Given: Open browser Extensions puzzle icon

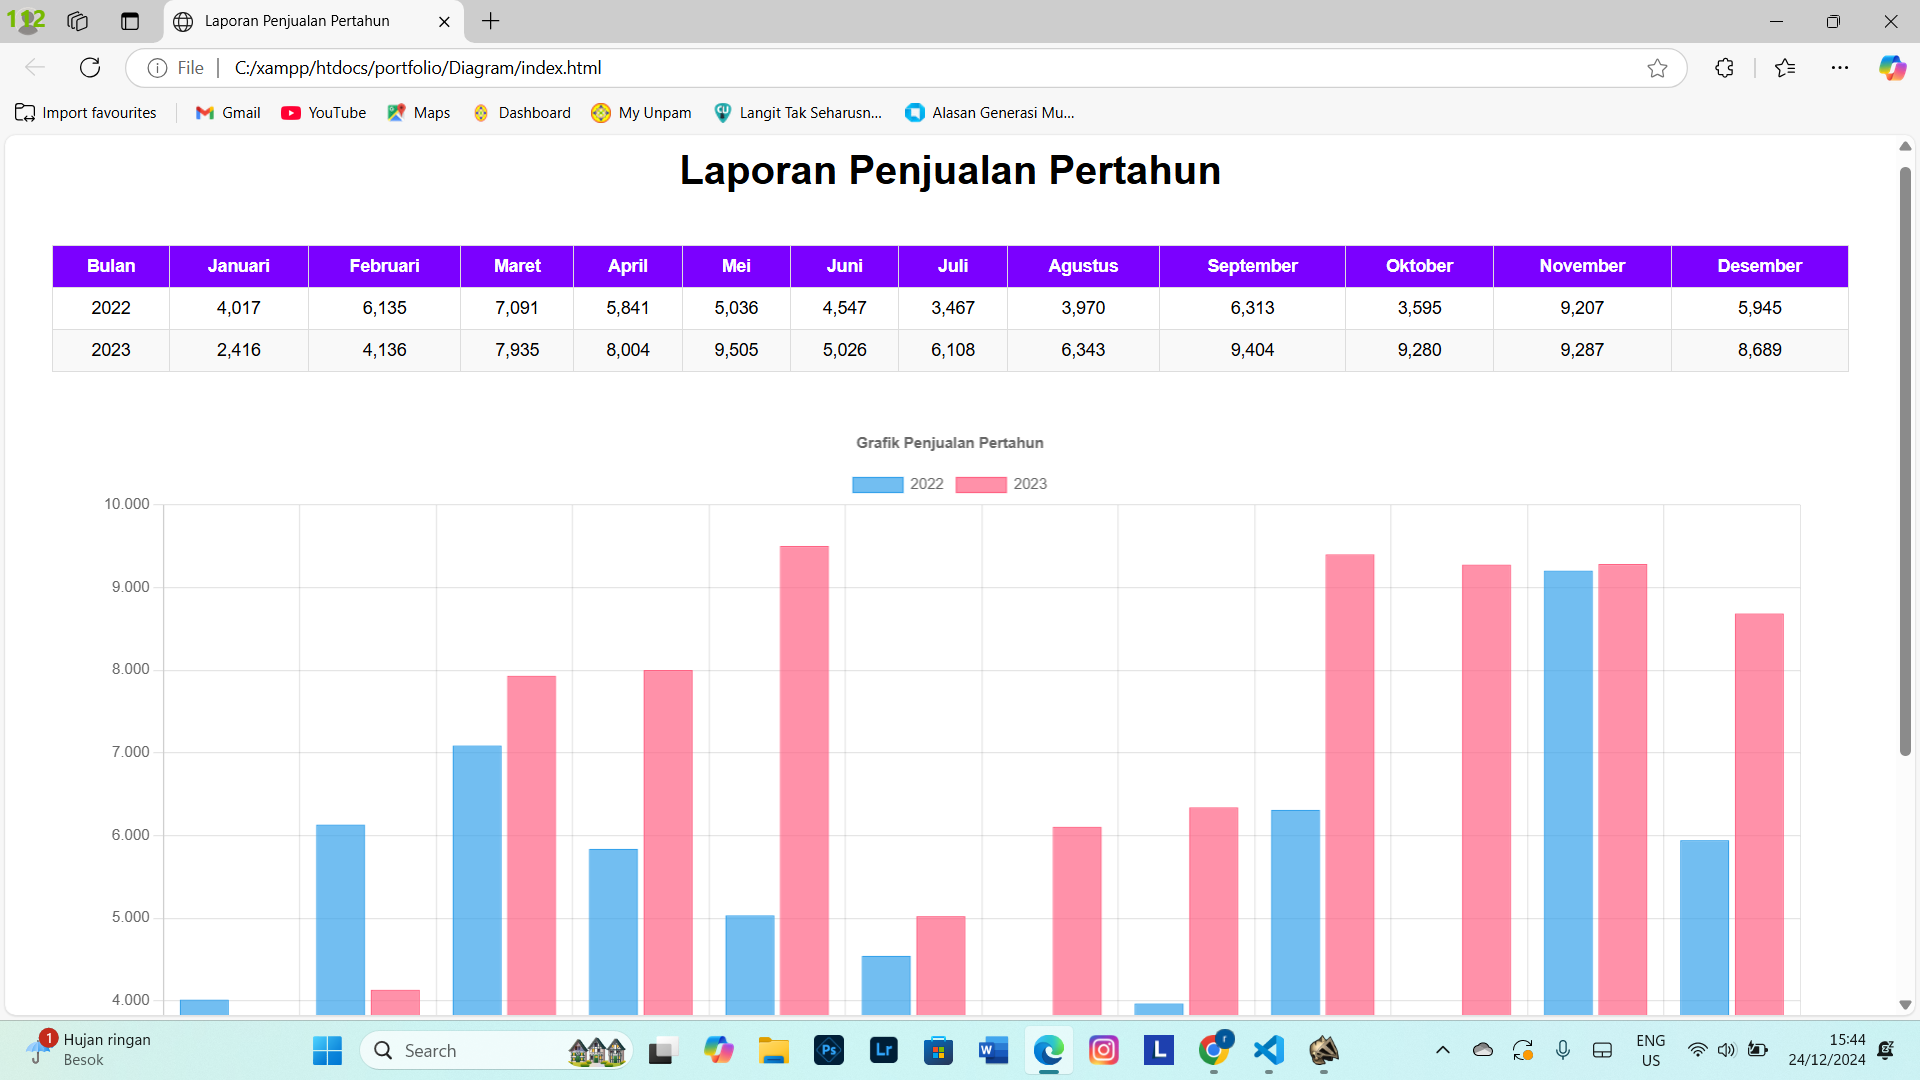Looking at the screenshot, I should [x=1724, y=68].
